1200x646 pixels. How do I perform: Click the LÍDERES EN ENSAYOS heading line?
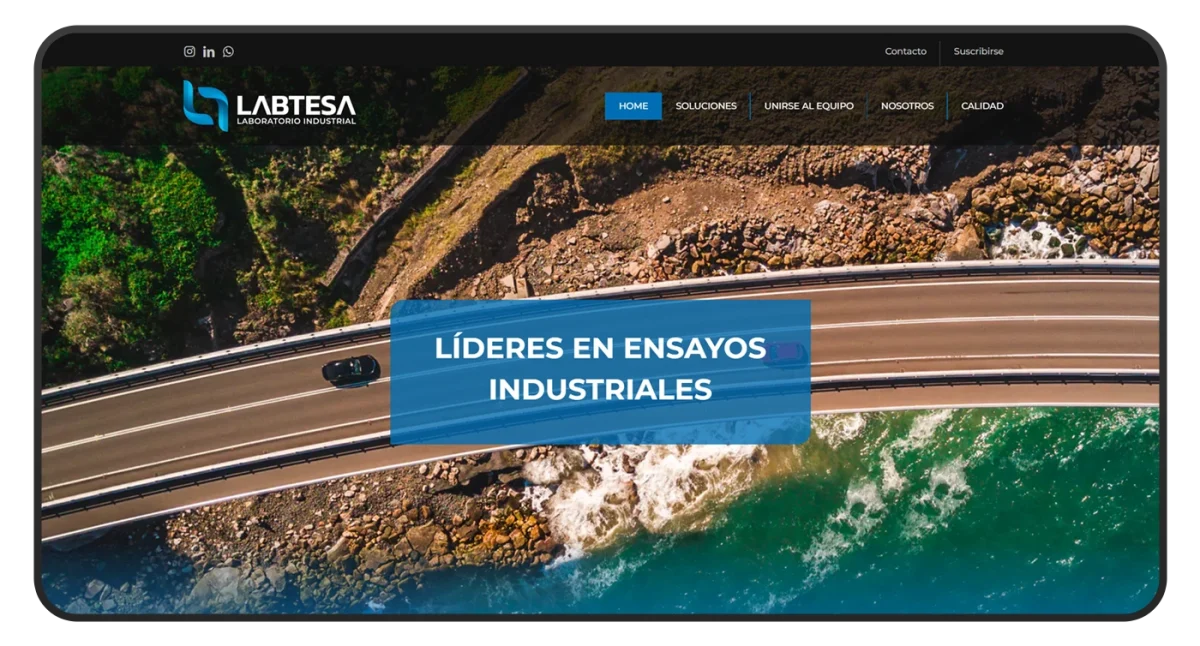coord(600,349)
